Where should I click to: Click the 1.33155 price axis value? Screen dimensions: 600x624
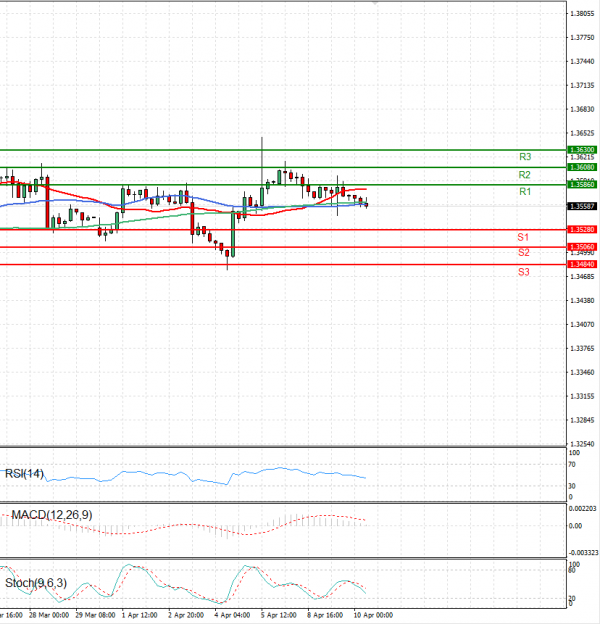pyautogui.click(x=582, y=396)
